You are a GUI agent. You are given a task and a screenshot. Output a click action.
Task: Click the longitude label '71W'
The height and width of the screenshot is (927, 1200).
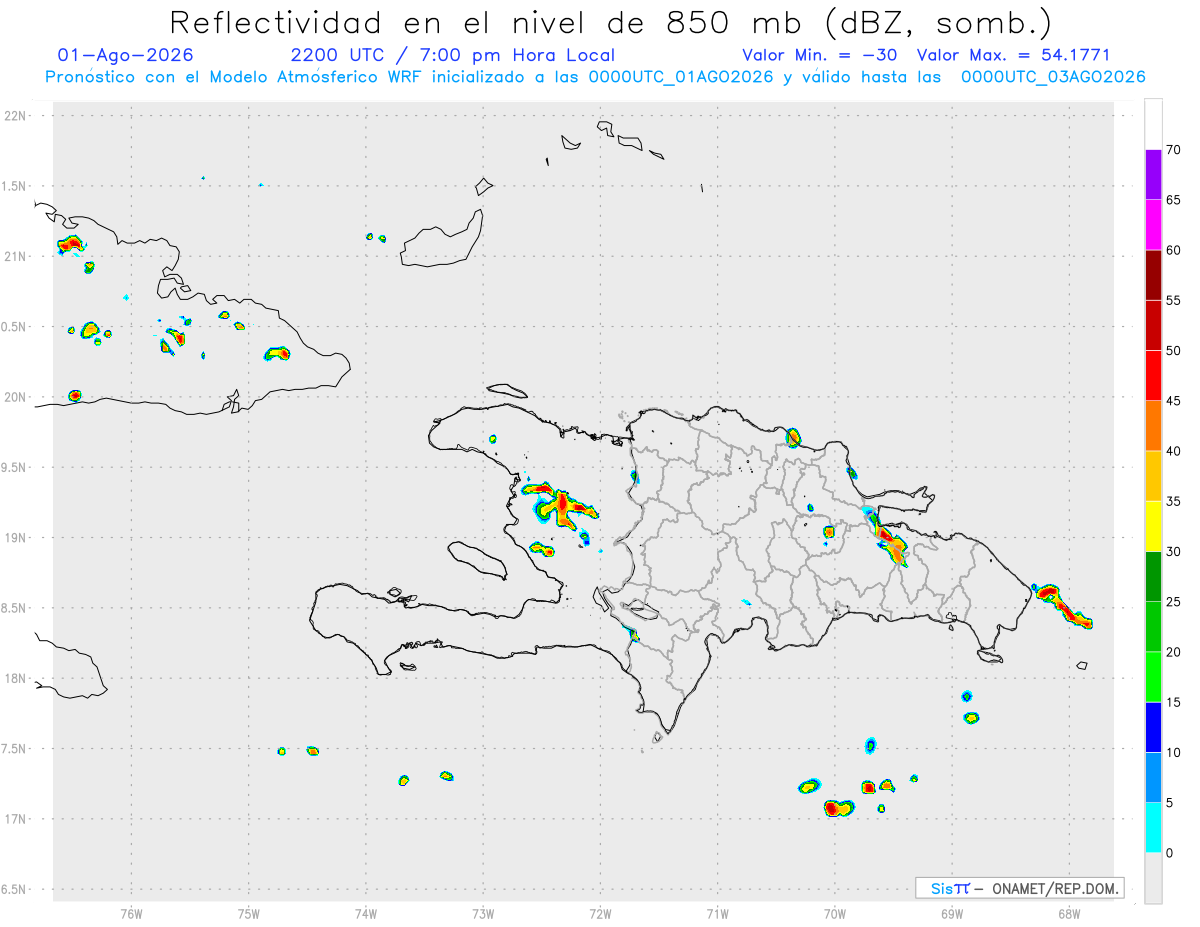coord(717,913)
